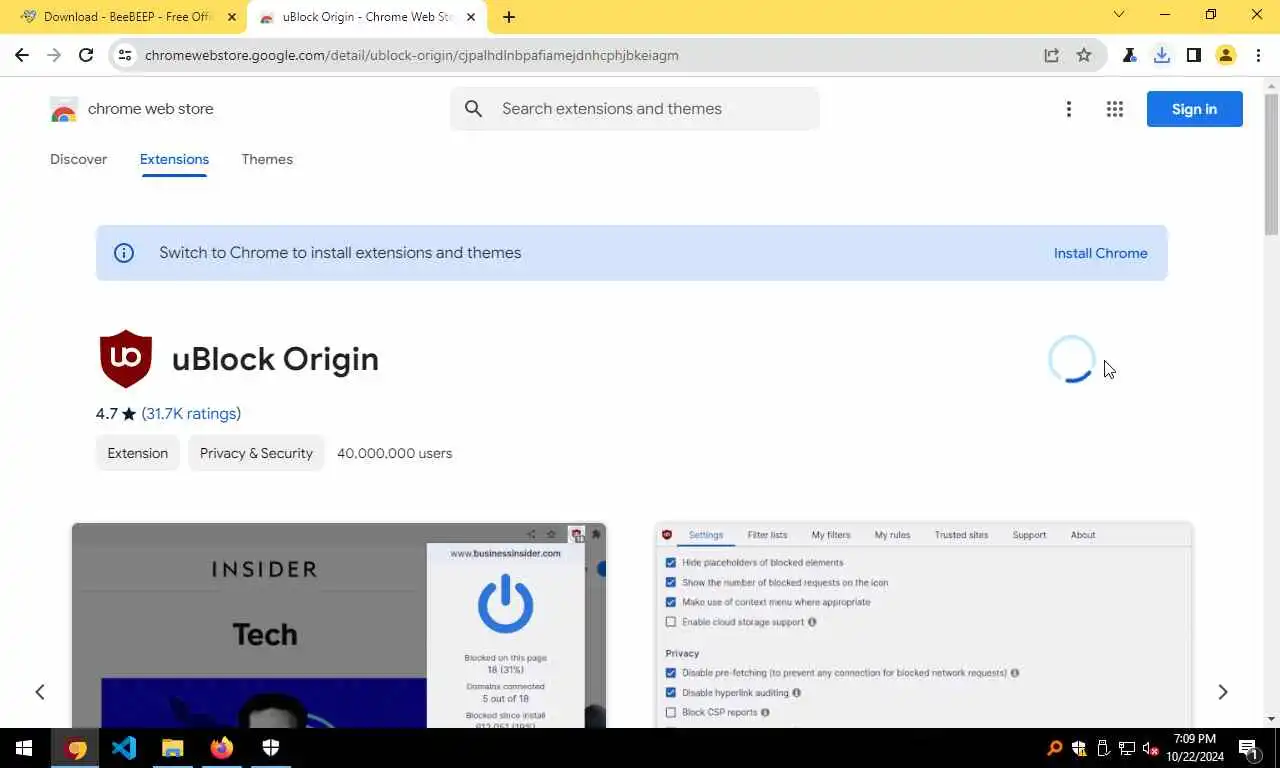Open the notification center
1280x768 pixels.
click(x=1250, y=748)
